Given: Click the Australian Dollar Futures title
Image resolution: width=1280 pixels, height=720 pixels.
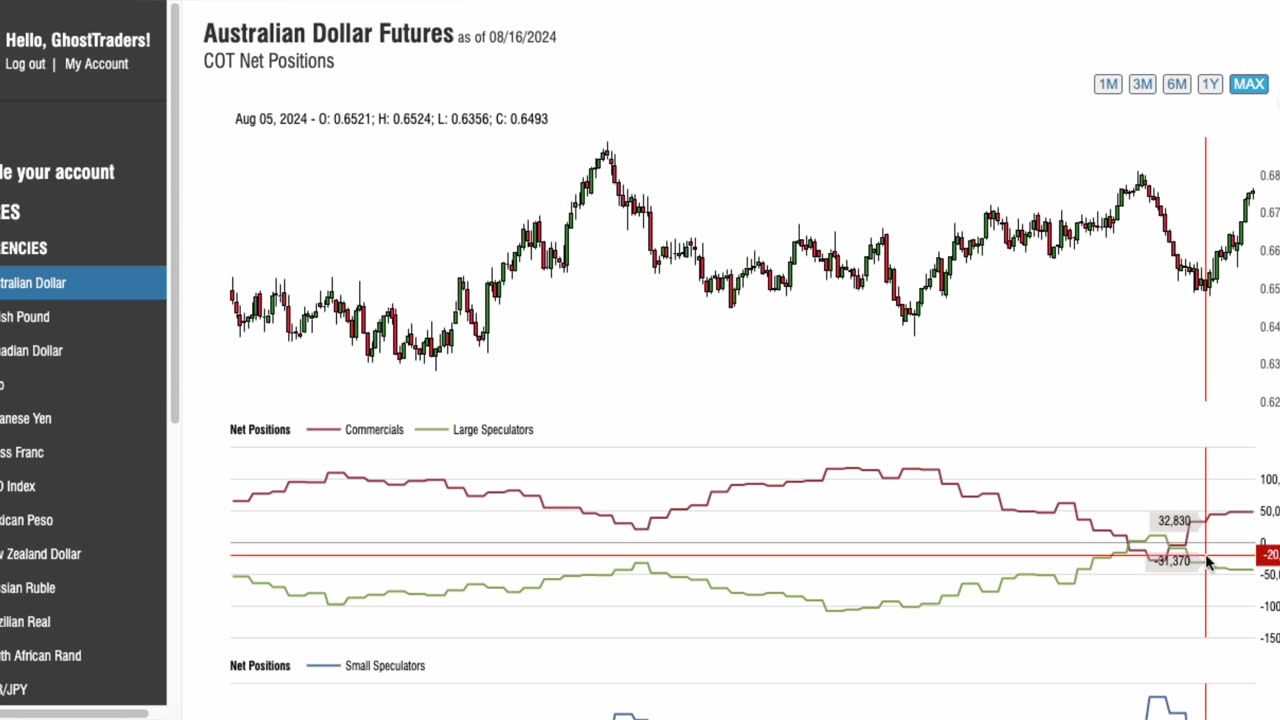Looking at the screenshot, I should point(328,34).
